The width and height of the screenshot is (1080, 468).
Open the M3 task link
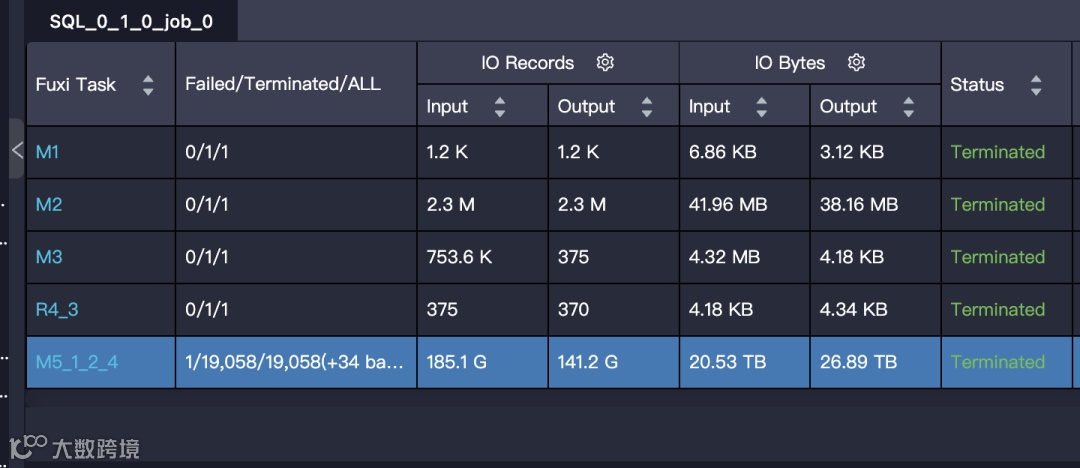coord(49,257)
